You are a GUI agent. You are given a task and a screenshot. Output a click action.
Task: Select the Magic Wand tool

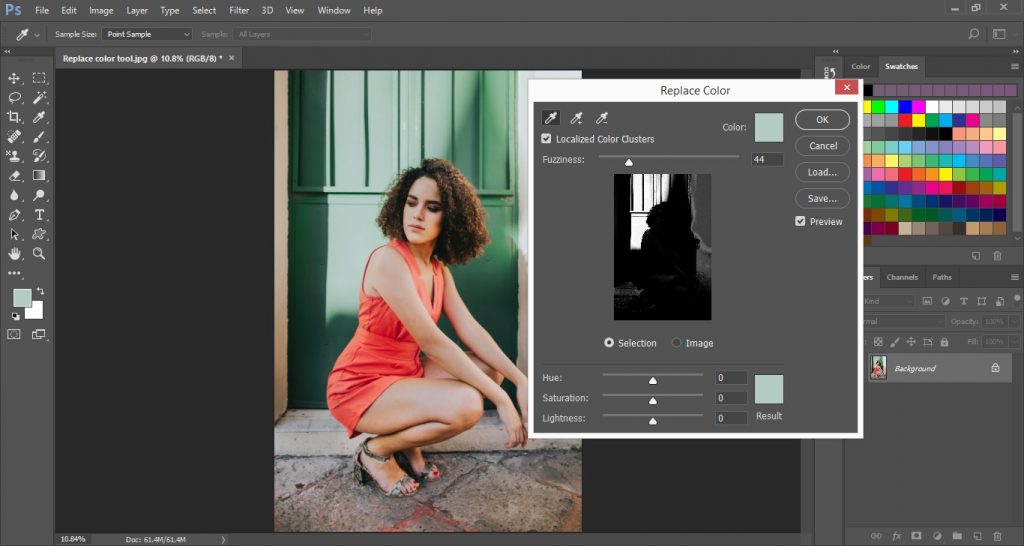pyautogui.click(x=39, y=98)
